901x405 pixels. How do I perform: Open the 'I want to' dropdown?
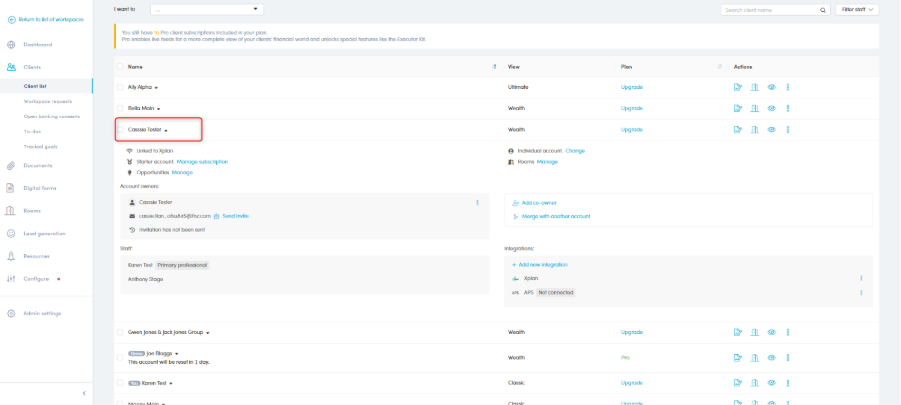point(207,9)
